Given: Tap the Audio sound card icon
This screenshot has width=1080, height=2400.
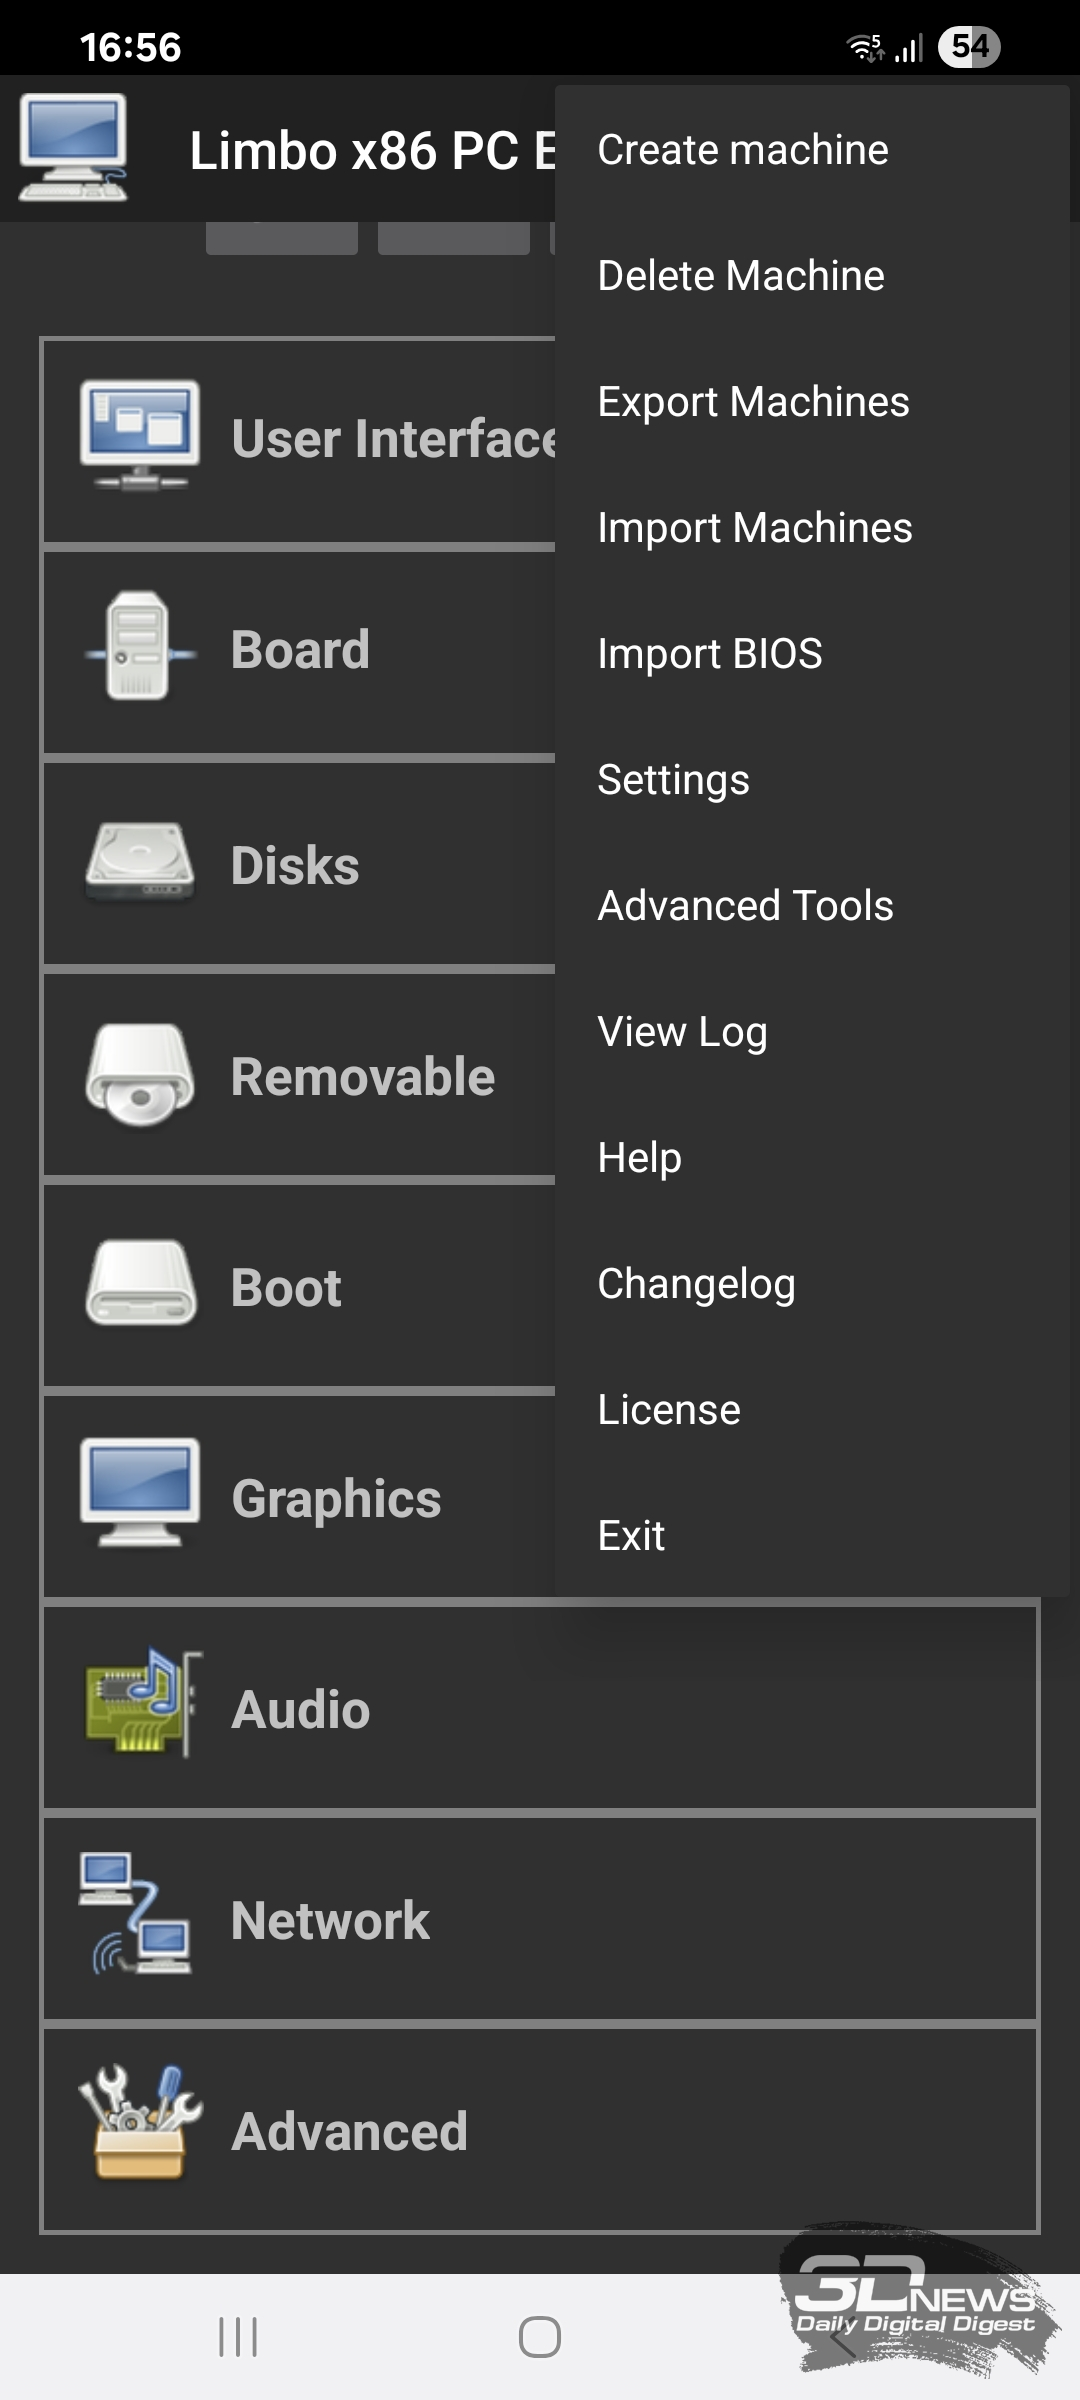Looking at the screenshot, I should tap(140, 1703).
